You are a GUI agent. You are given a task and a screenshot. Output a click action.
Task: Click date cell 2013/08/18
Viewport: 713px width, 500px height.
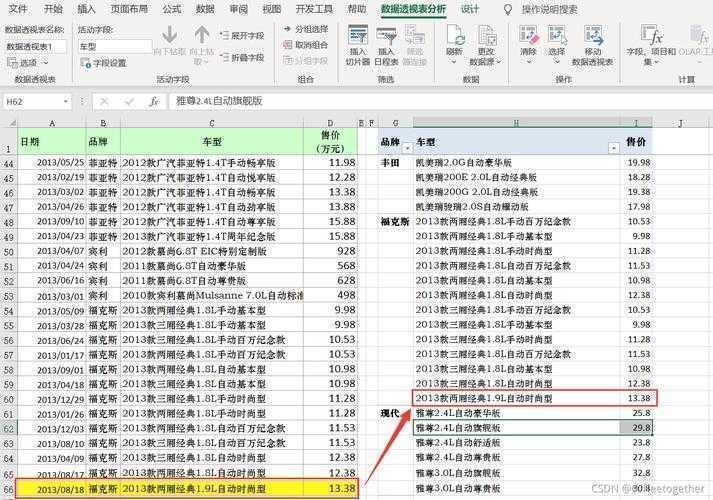click(x=52, y=489)
